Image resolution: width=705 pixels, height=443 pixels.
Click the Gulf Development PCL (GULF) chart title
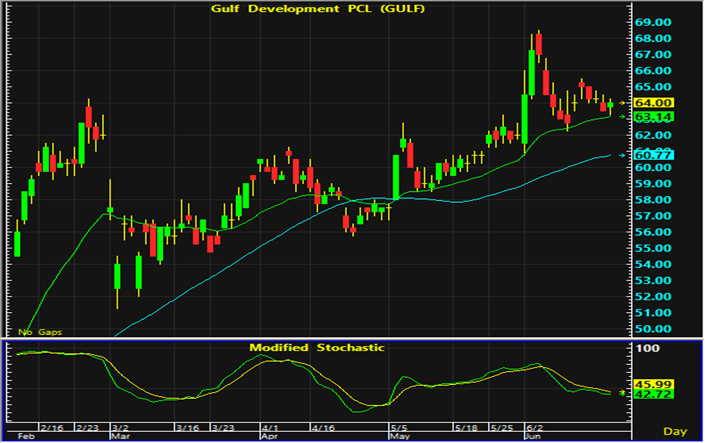(318, 9)
